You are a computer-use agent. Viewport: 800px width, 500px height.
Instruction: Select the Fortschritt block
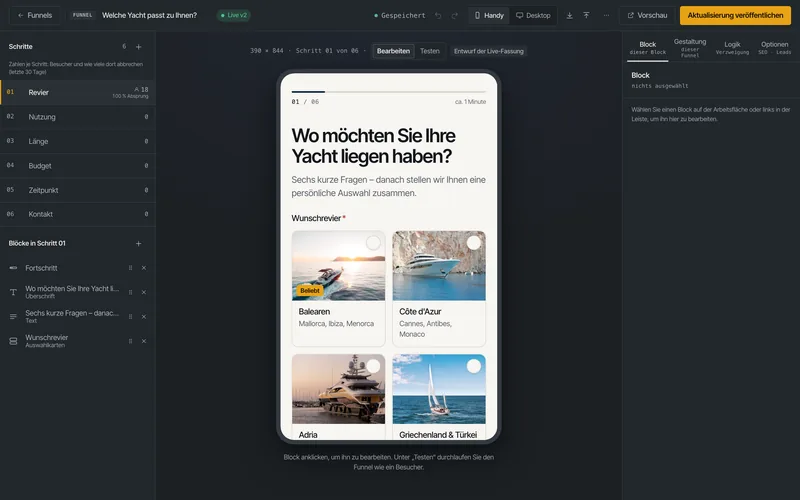pos(78,268)
